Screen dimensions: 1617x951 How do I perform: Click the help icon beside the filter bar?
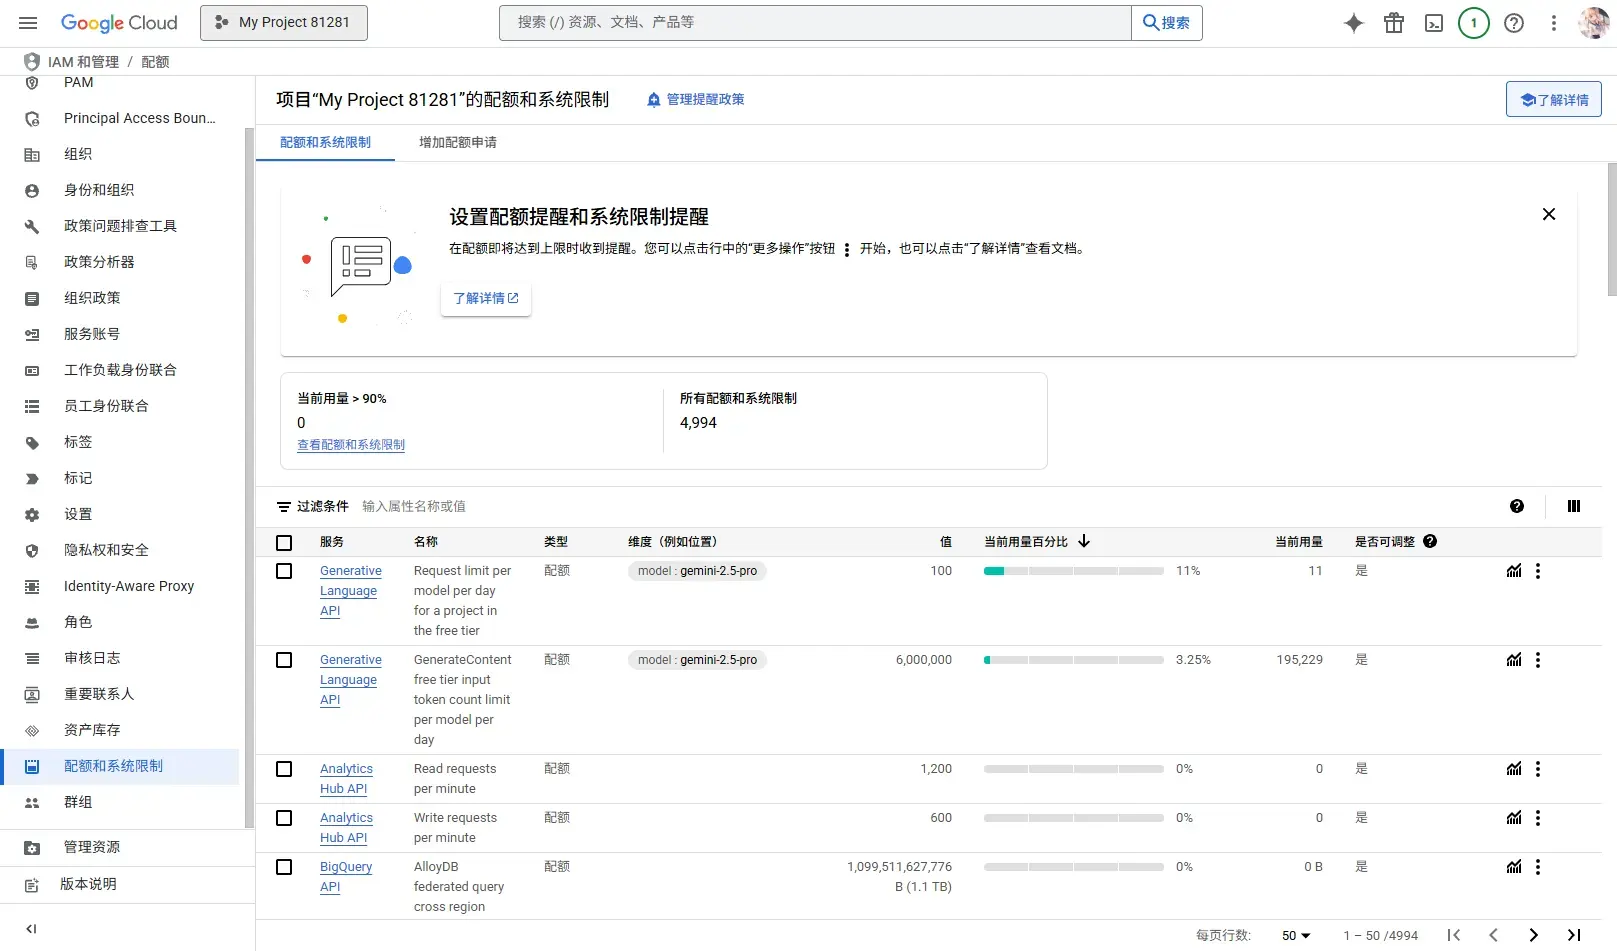(1517, 506)
